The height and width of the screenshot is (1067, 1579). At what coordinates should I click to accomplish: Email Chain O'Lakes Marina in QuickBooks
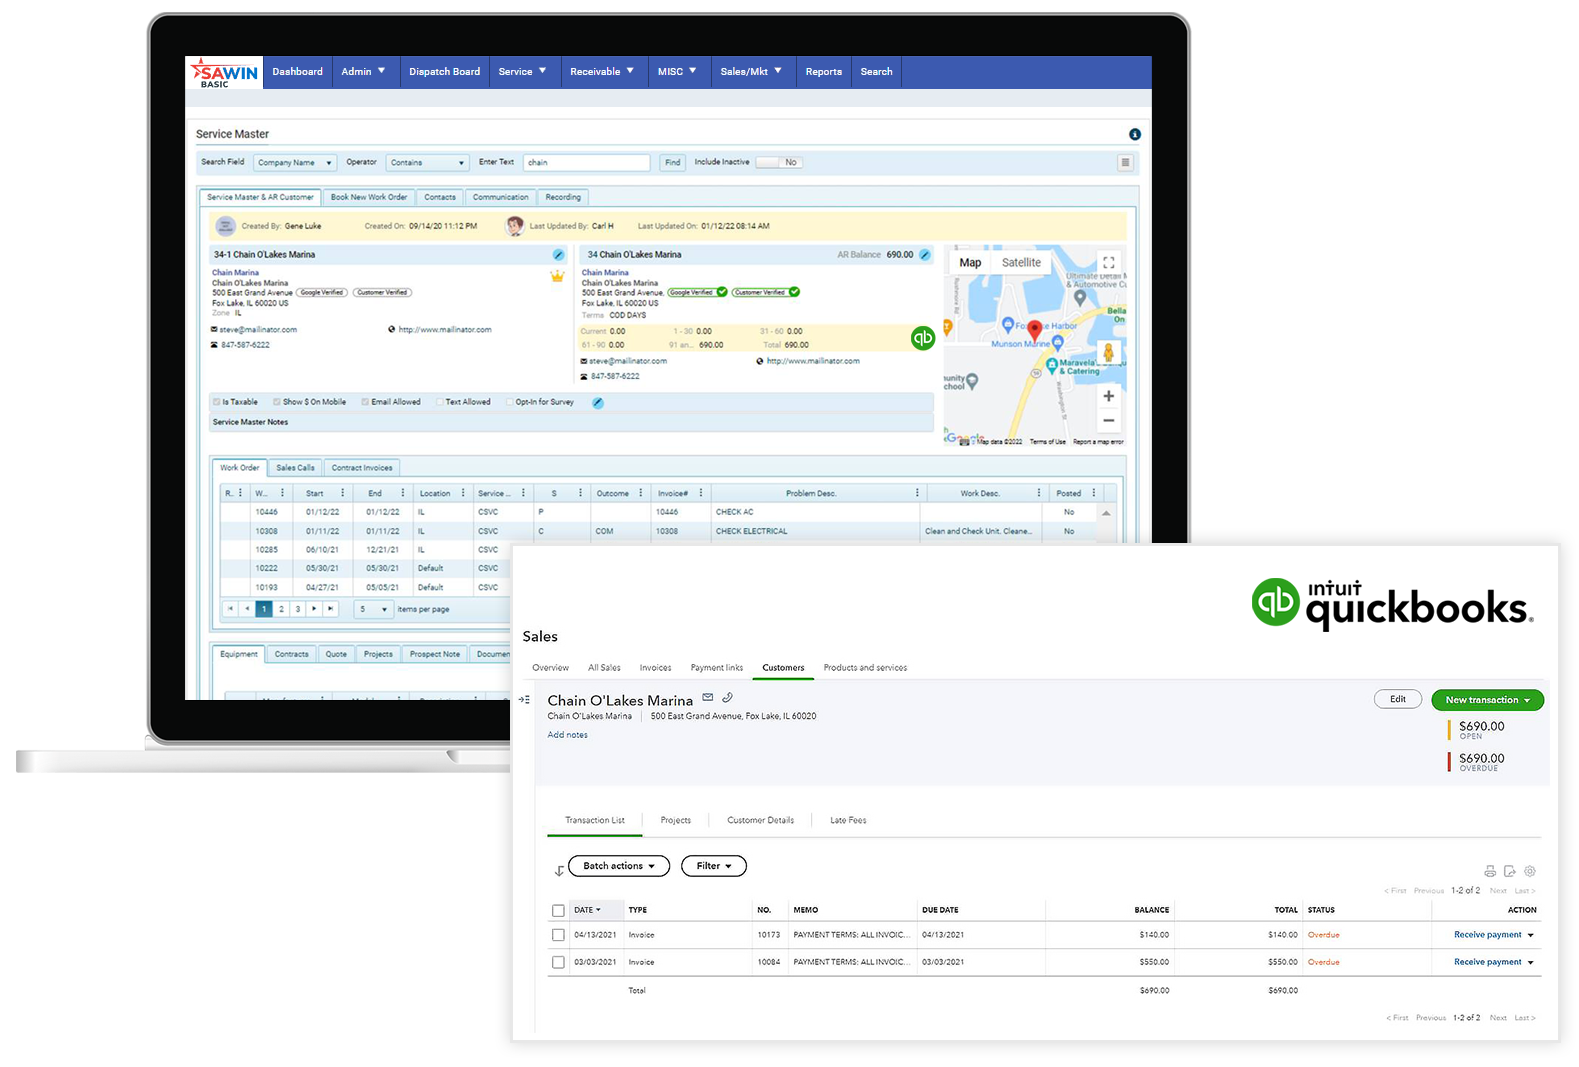708,697
